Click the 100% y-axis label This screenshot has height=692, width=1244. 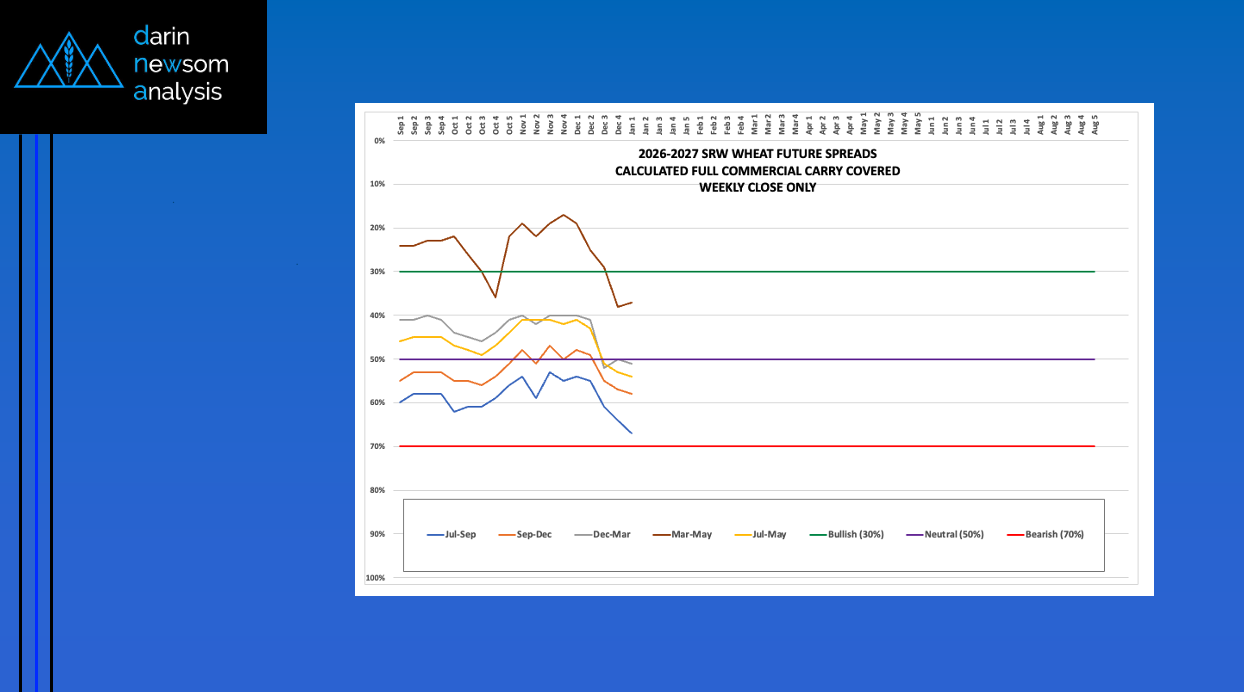376,578
